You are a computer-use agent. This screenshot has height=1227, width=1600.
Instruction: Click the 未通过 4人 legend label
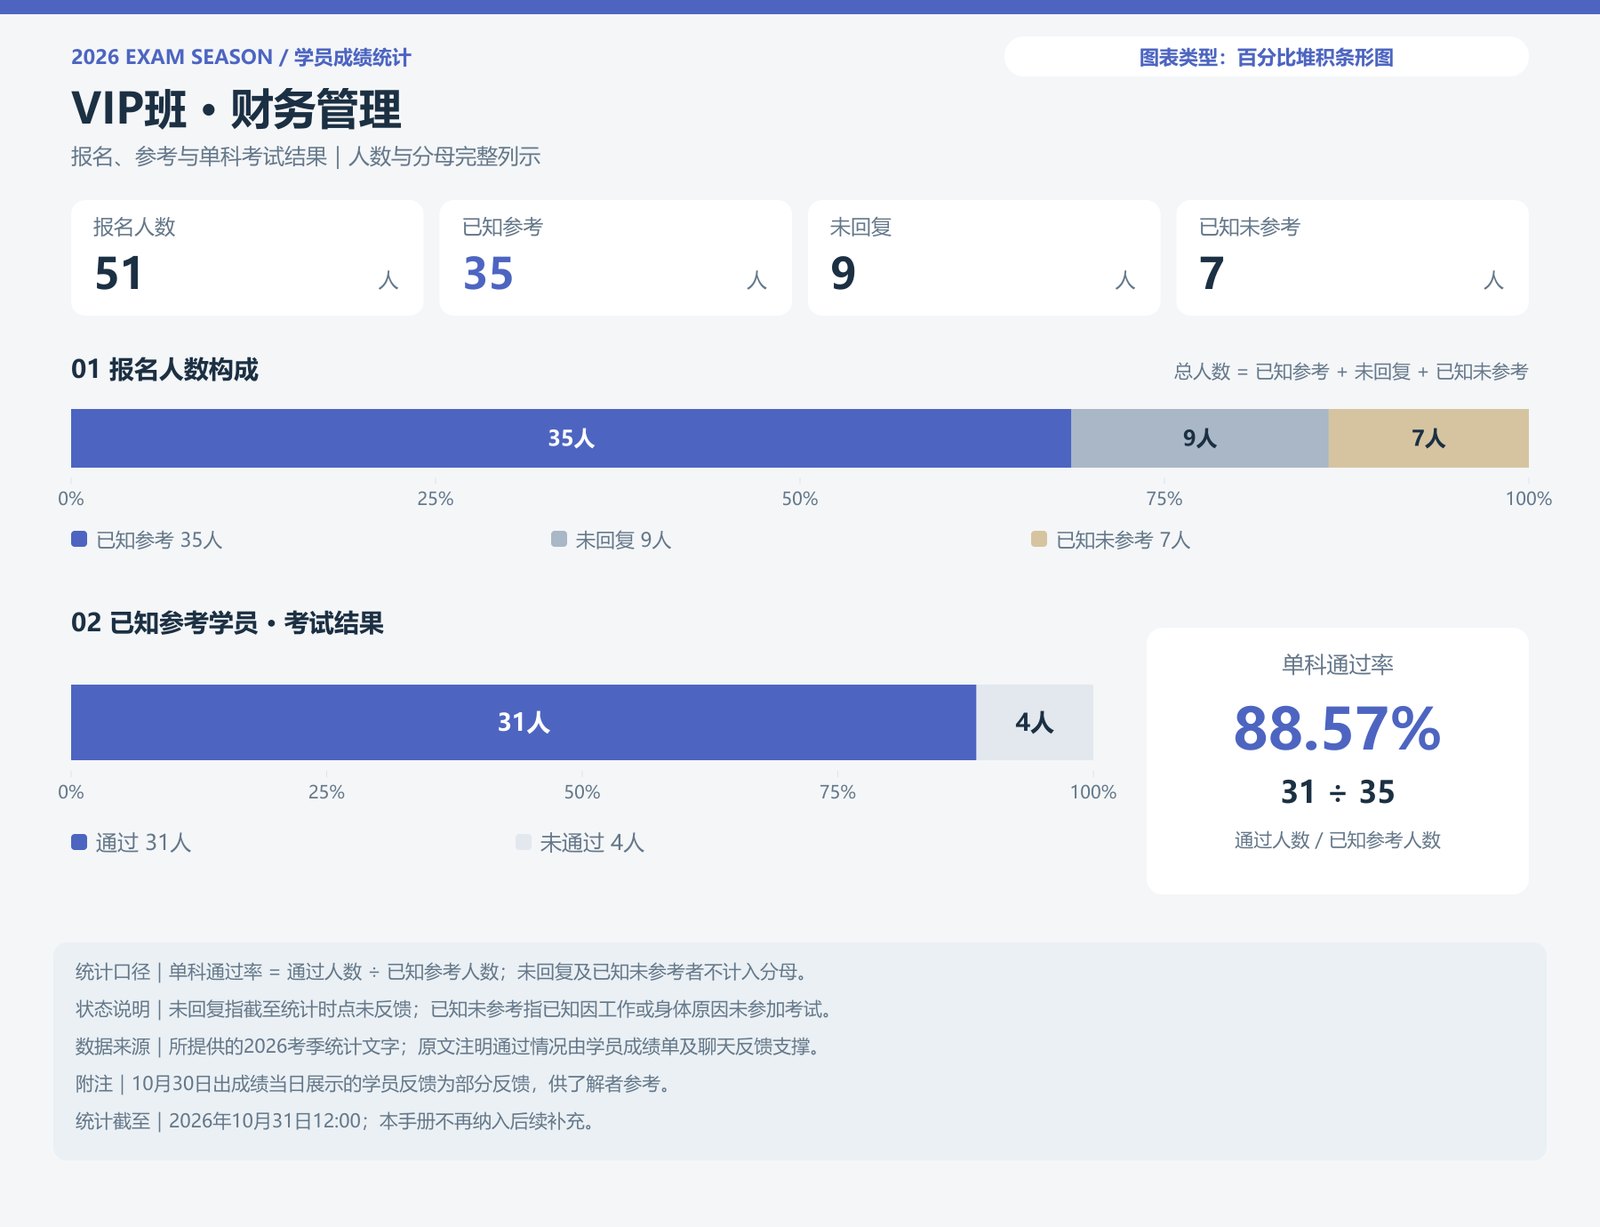coord(592,843)
